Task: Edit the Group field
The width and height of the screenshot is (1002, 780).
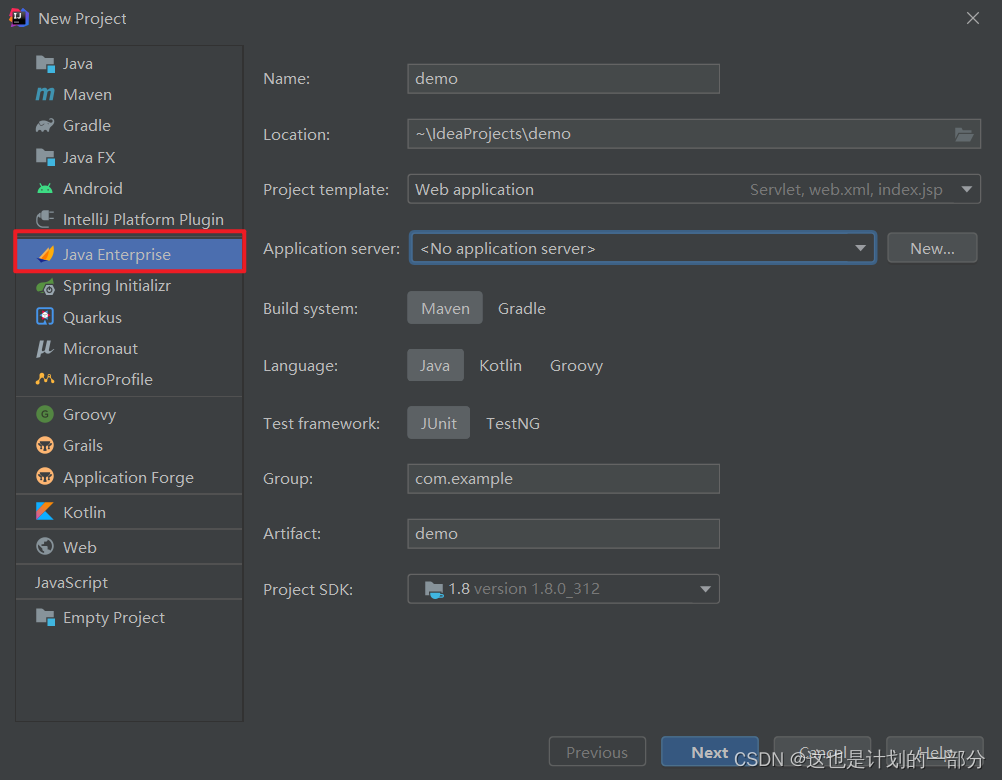Action: (563, 478)
